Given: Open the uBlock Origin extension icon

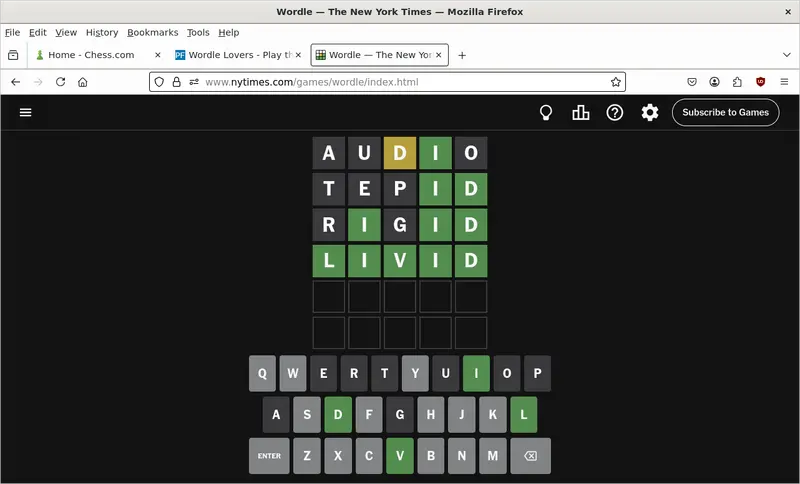Looking at the screenshot, I should (760, 82).
